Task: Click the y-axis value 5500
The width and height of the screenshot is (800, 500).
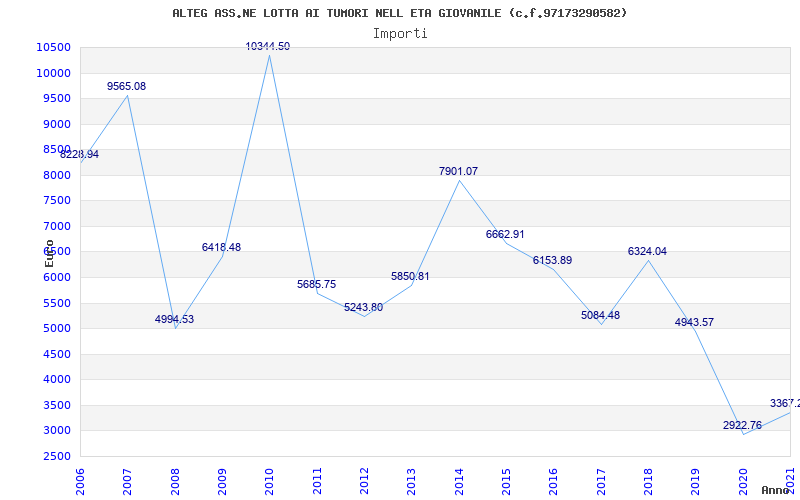Action: (x=56, y=303)
